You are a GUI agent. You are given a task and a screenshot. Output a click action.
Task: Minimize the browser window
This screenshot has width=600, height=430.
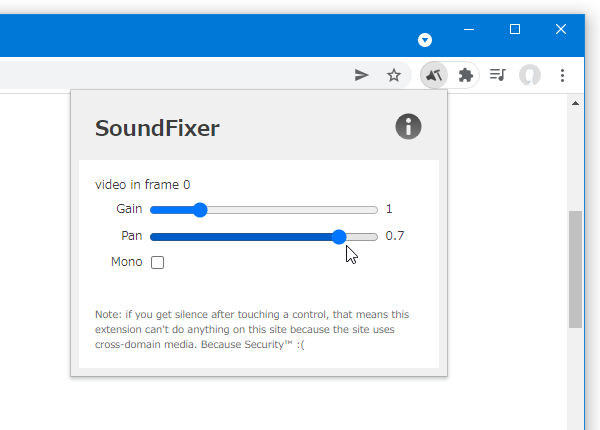(x=469, y=29)
